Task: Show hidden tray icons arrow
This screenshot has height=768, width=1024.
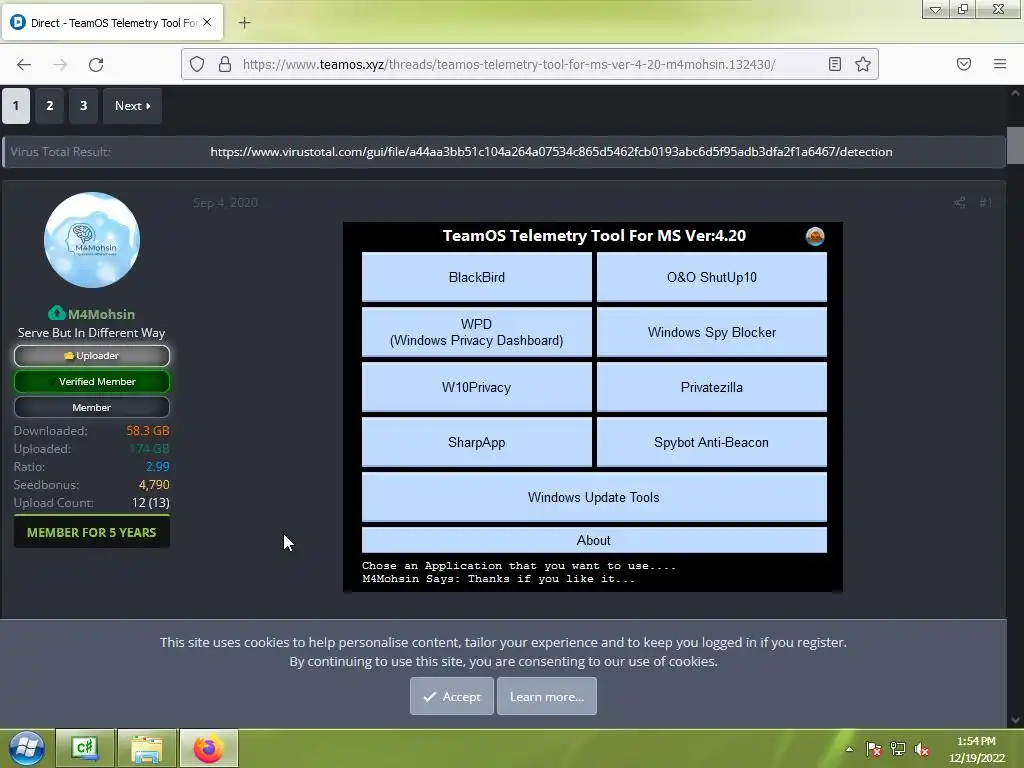Action: pos(849,749)
